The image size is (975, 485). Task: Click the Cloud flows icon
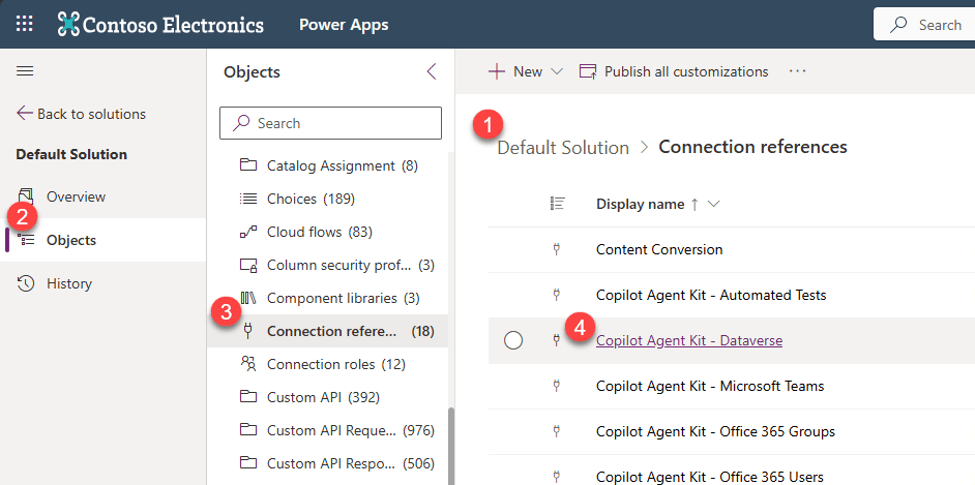click(x=248, y=232)
